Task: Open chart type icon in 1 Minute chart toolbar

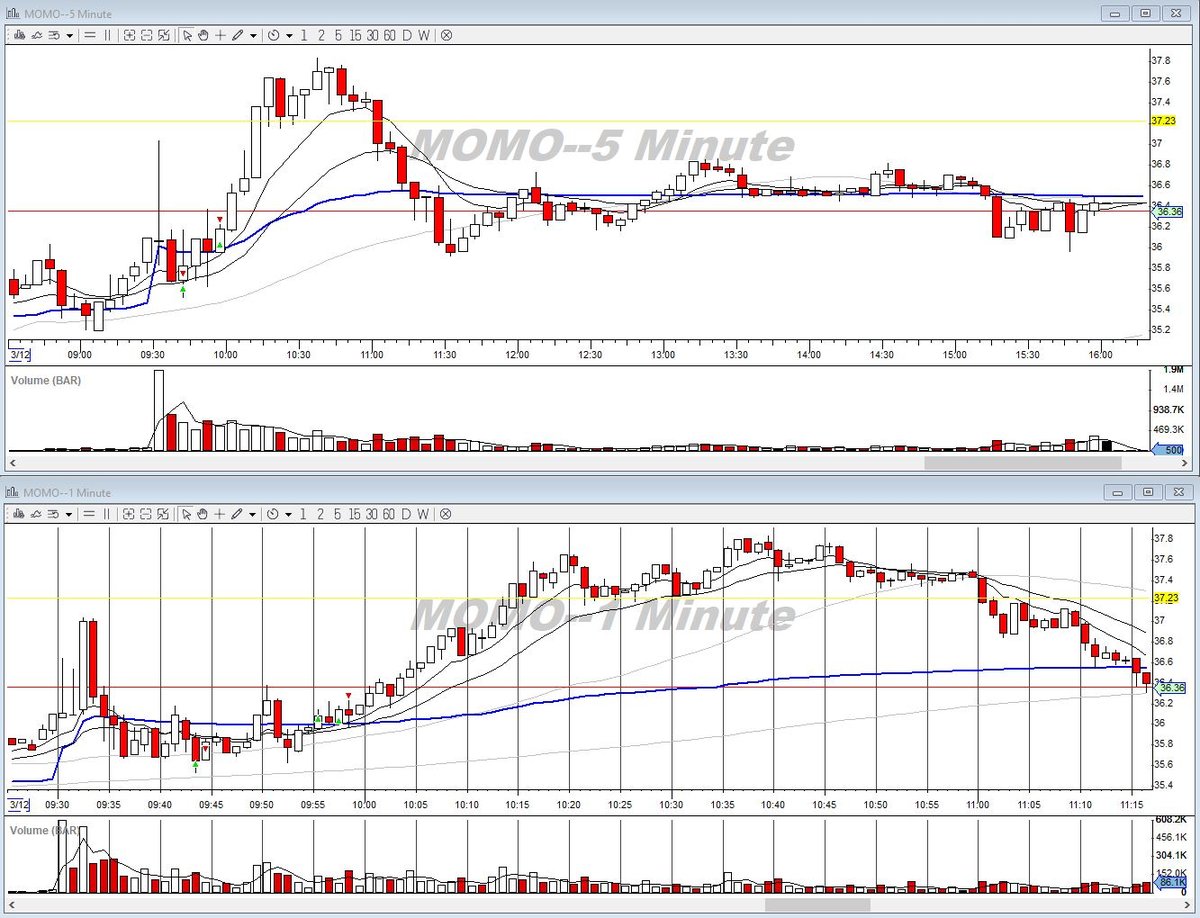Action: click(17, 513)
